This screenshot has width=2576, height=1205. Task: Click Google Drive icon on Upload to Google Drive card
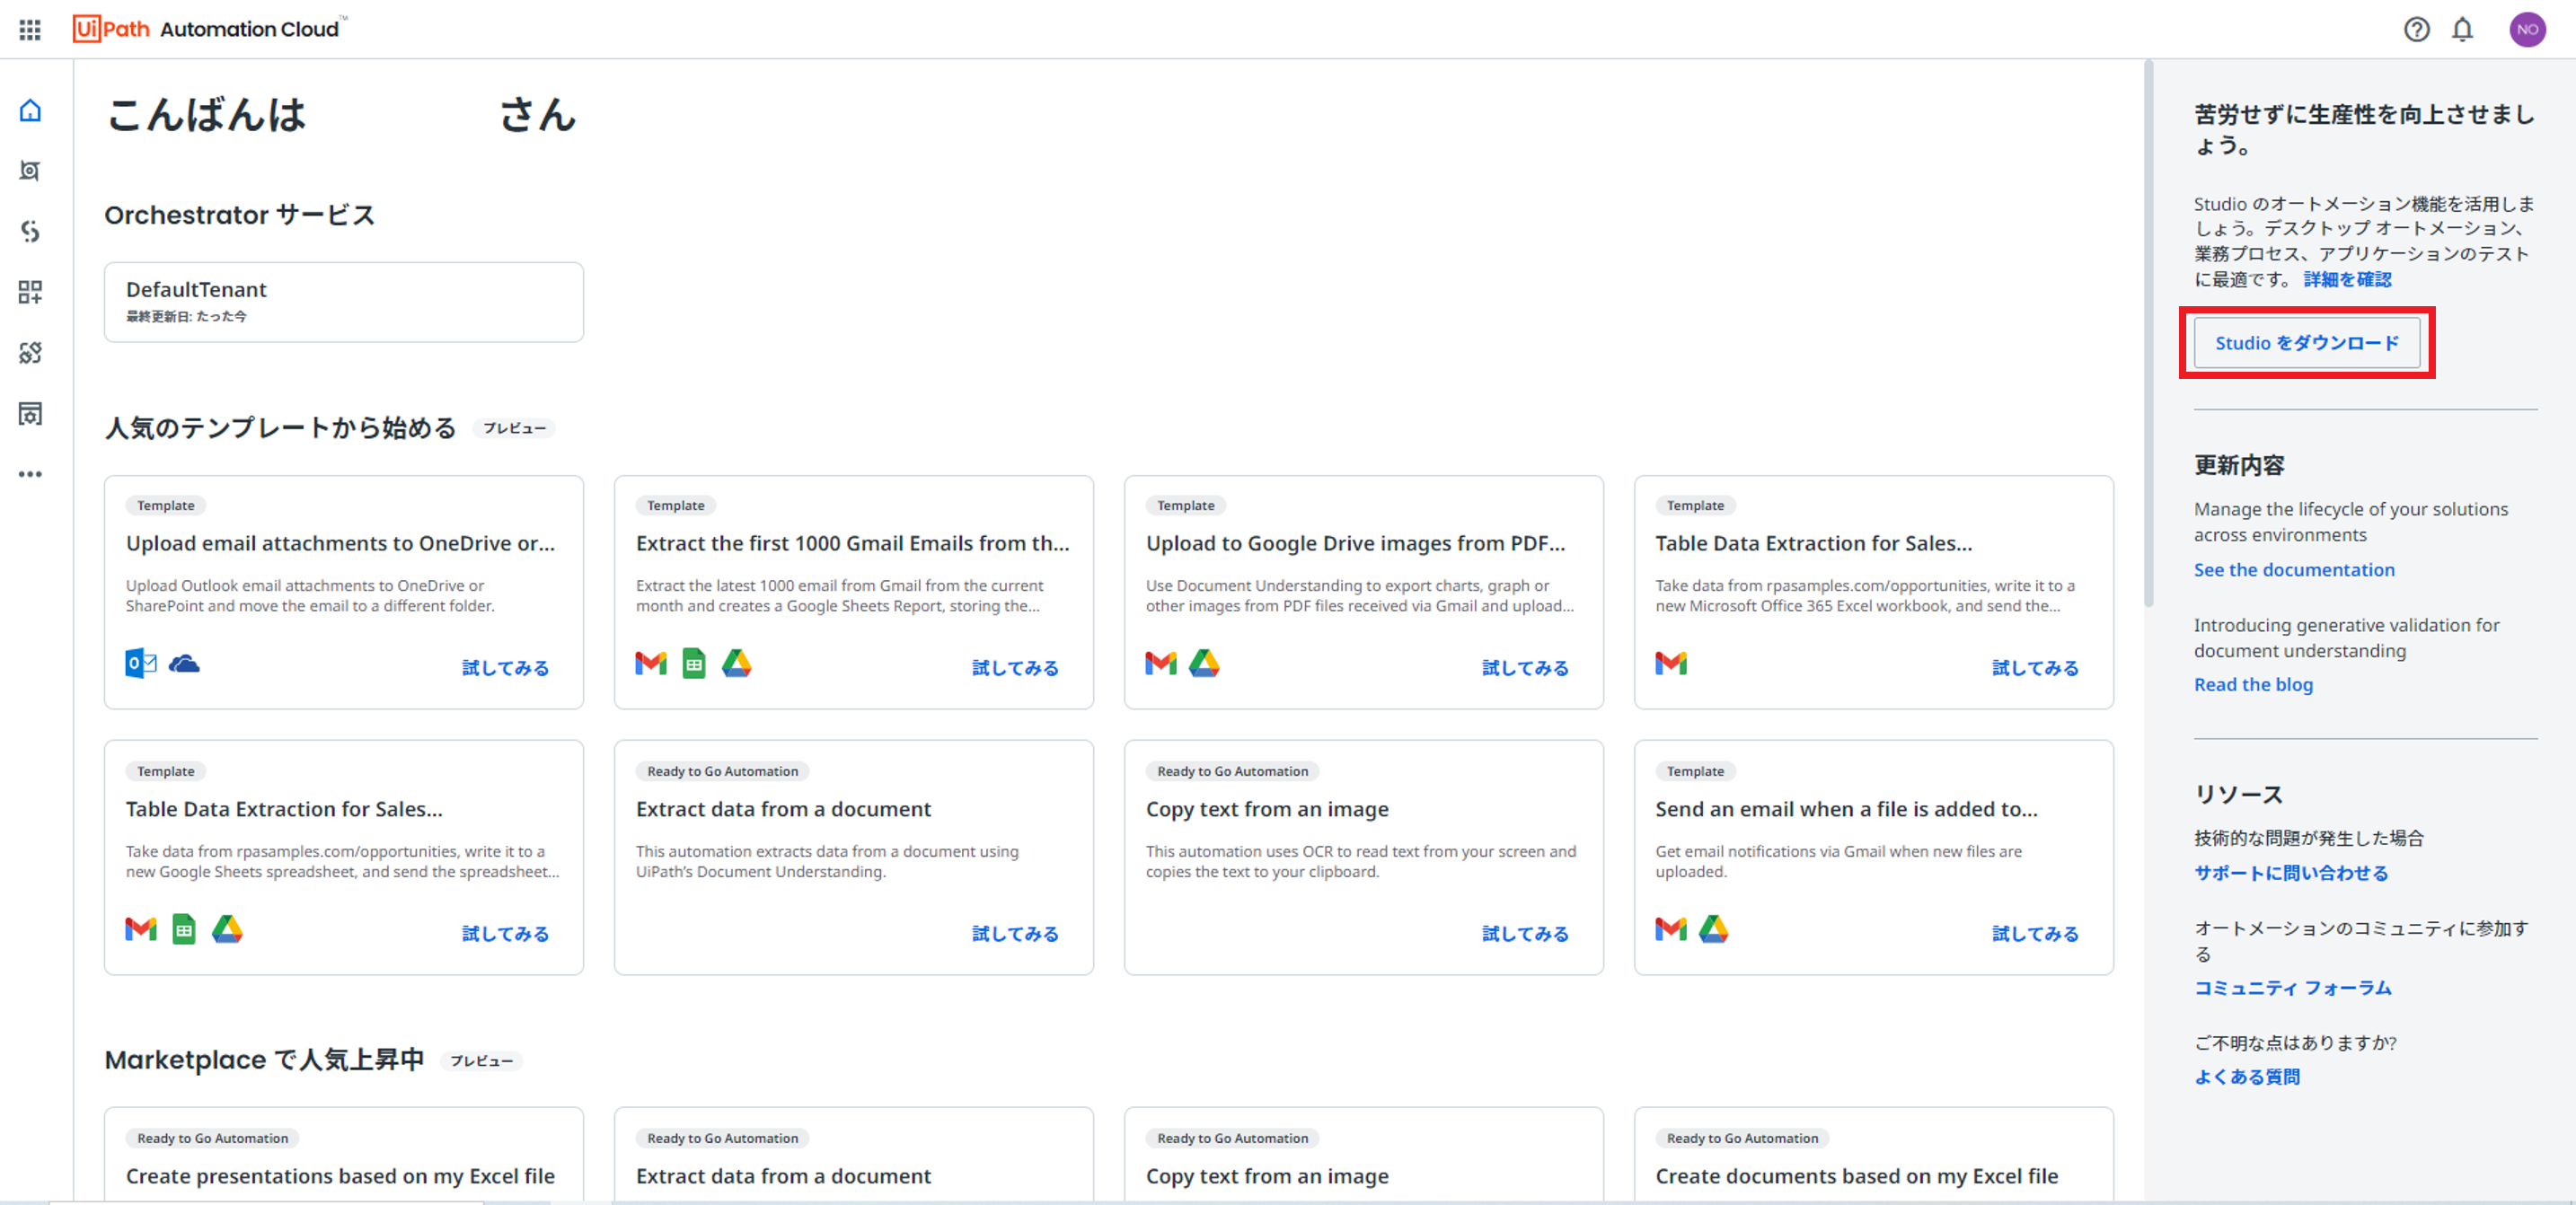(x=1204, y=663)
